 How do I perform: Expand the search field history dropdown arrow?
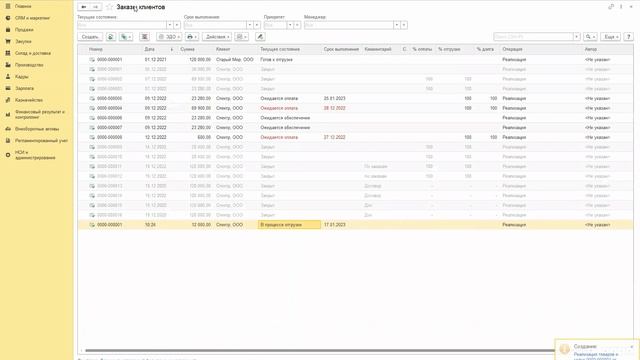click(576, 37)
